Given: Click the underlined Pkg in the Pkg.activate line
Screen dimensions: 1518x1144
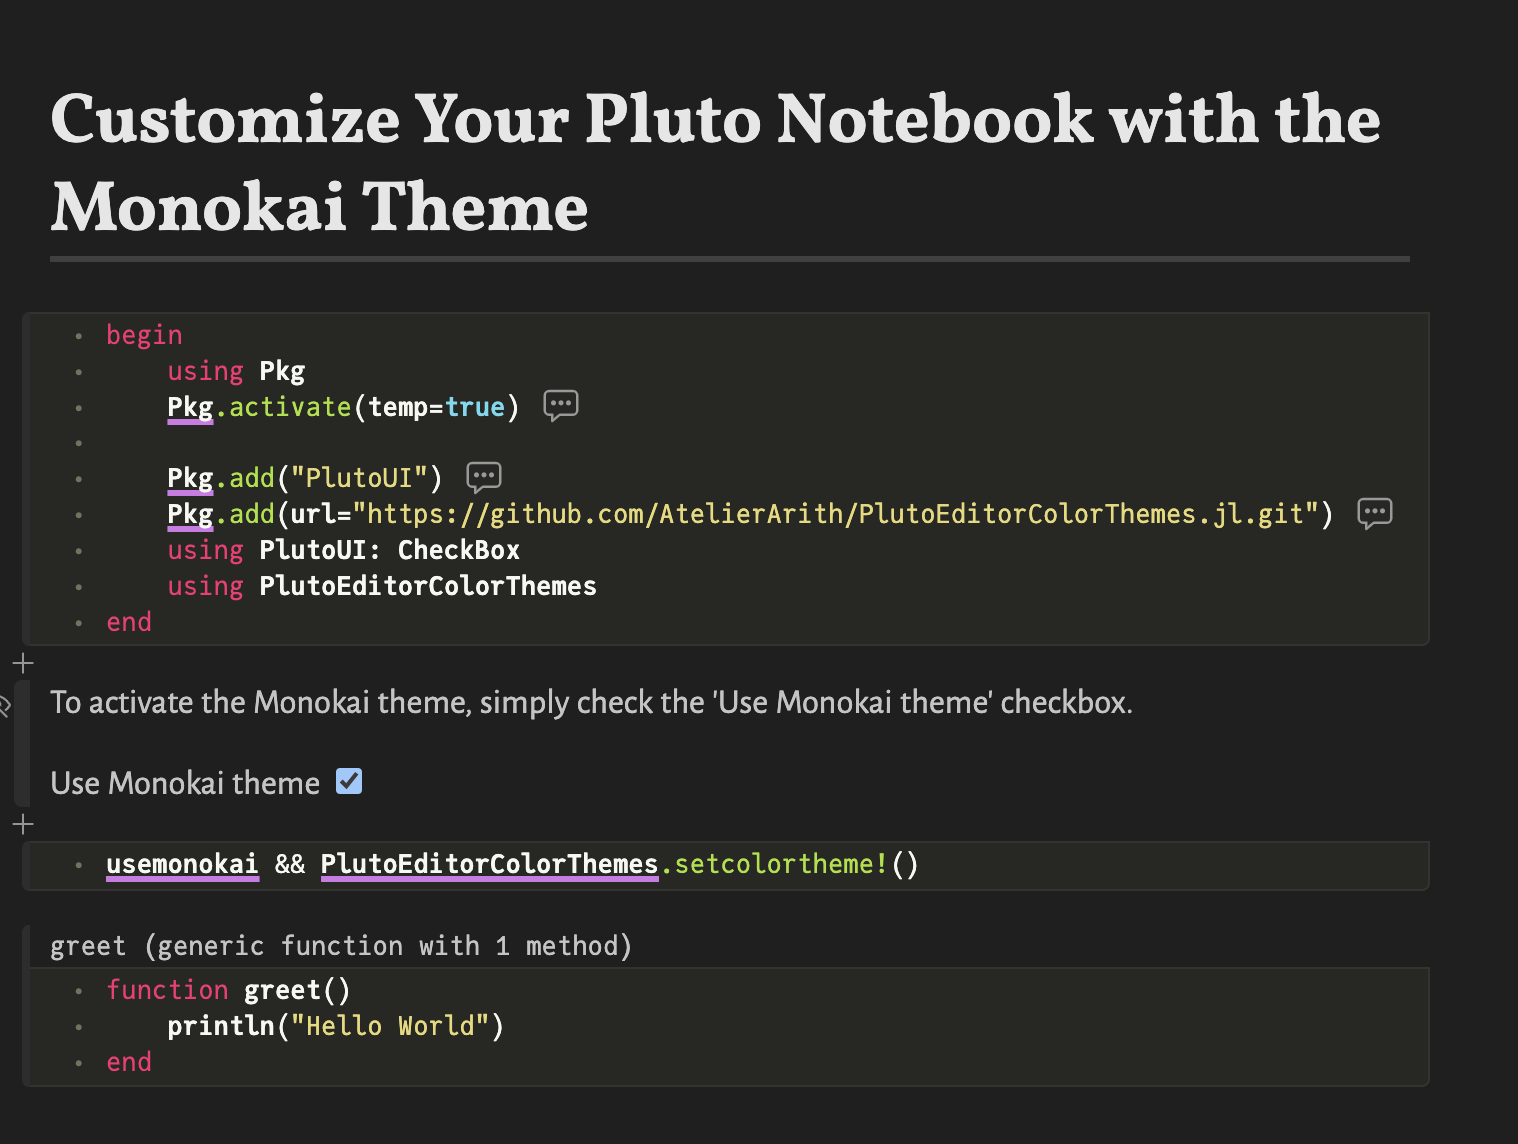Looking at the screenshot, I should click(190, 407).
